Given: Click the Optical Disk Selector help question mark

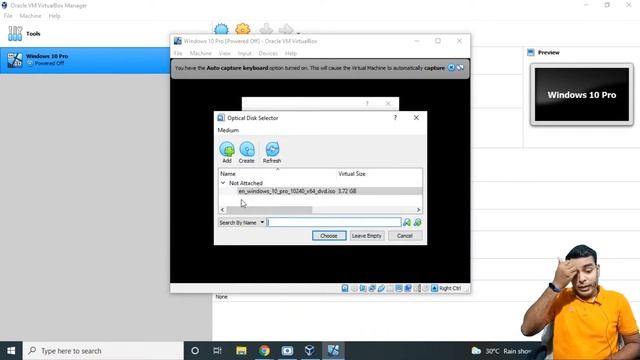Looking at the screenshot, I should click(395, 118).
